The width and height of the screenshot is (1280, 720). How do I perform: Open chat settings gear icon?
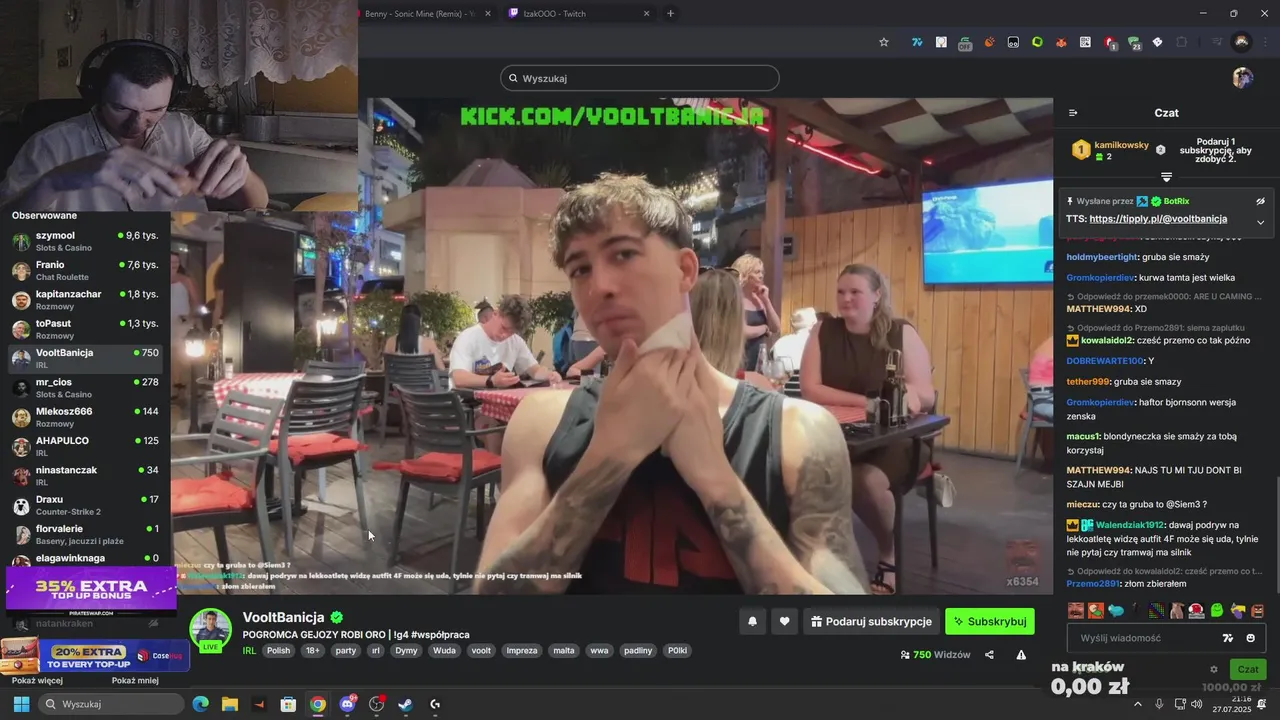(1214, 669)
